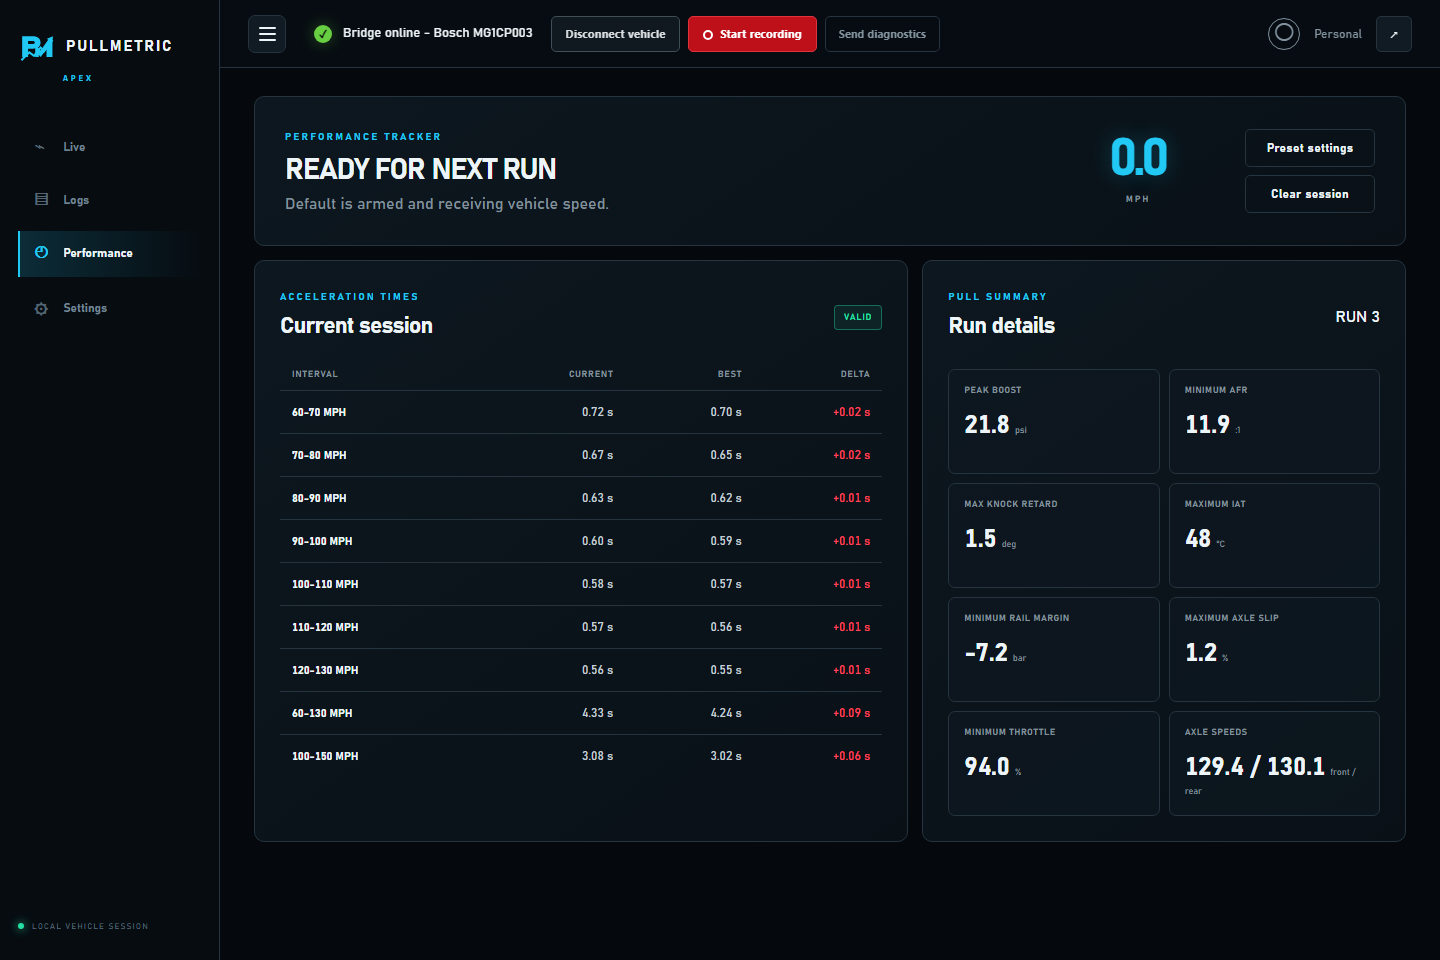Click the Bridge online Bosch MG1CP003 status text
Screen dimensions: 1440x960
[437, 33]
